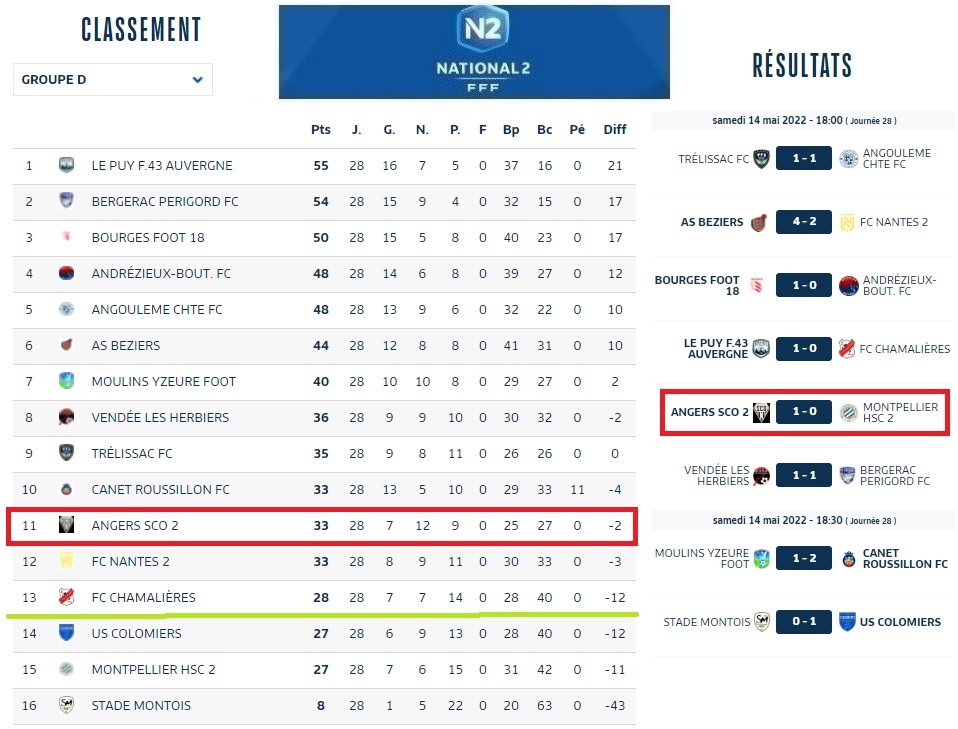Open the GROUPE D dropdown
Image resolution: width=958 pixels, height=729 pixels.
tap(113, 80)
